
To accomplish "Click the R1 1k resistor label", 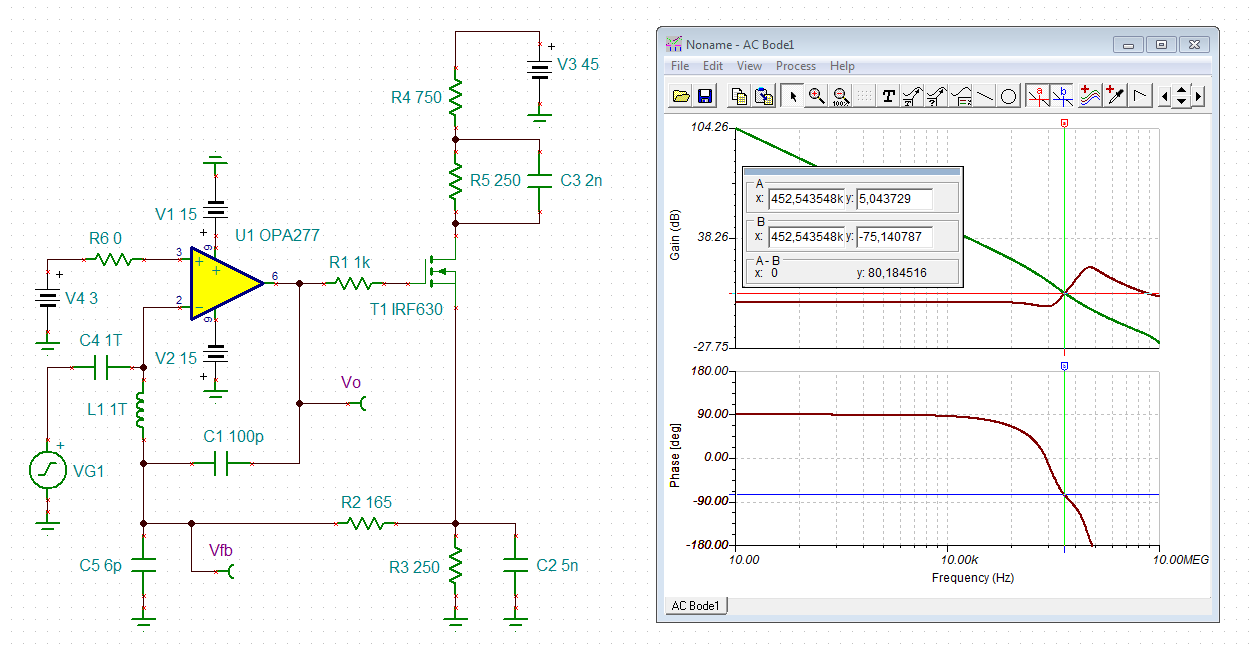I will pyautogui.click(x=349, y=262).
